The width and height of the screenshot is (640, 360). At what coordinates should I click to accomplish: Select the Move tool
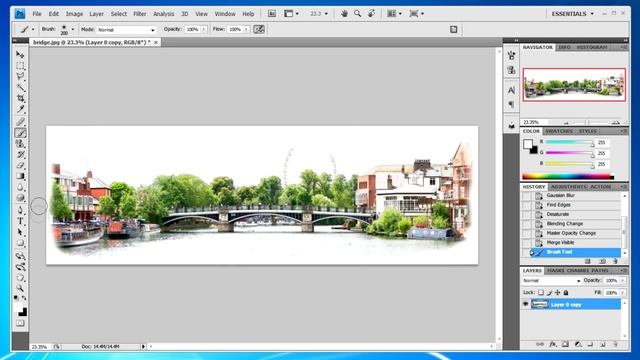click(20, 54)
